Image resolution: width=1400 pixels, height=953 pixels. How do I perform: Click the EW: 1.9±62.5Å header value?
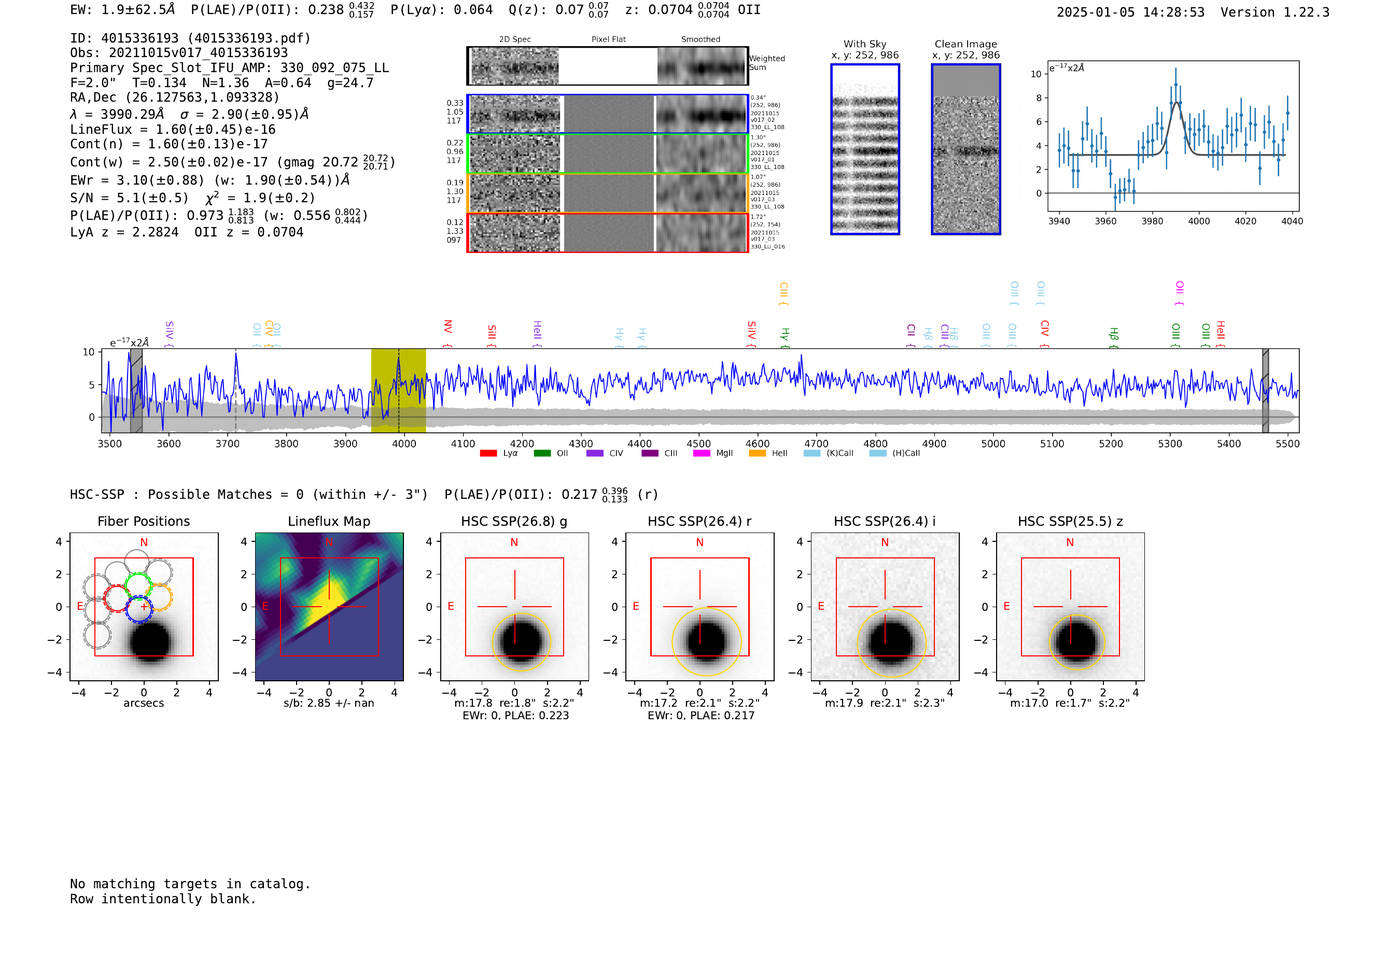tap(122, 10)
